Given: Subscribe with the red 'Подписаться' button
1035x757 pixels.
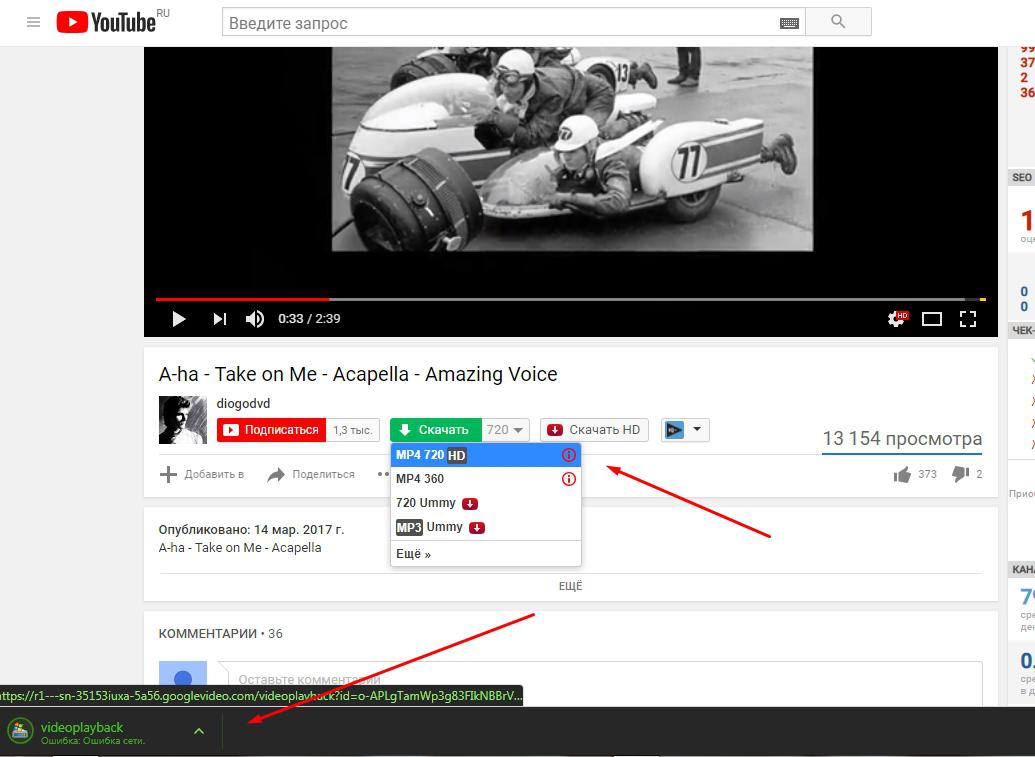Looking at the screenshot, I should tap(271, 430).
